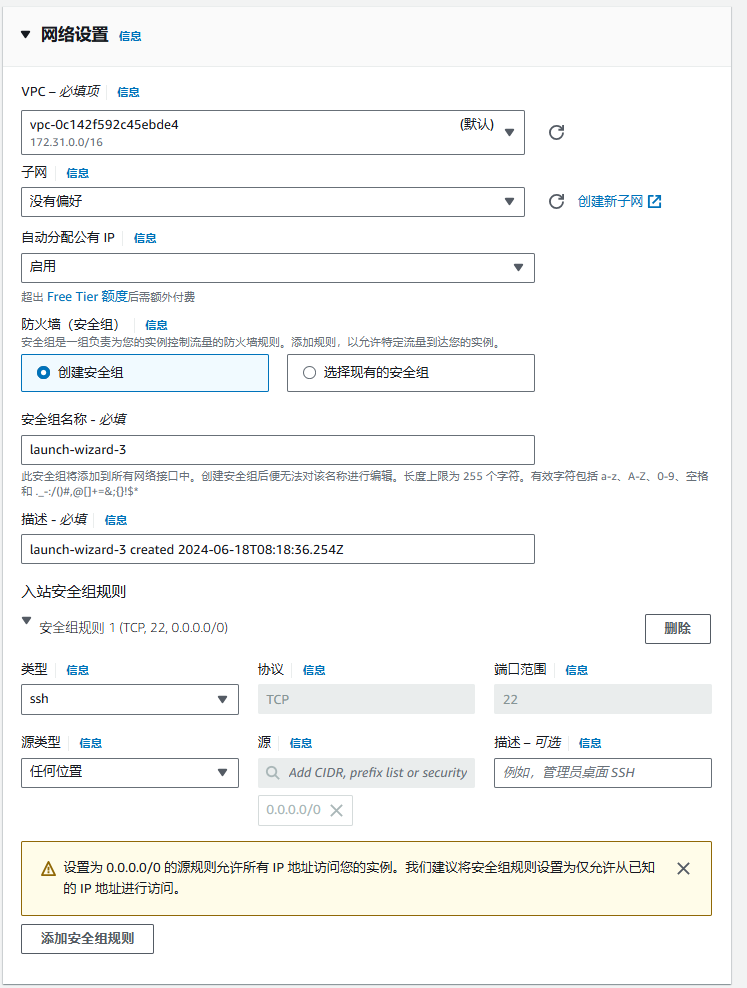
Task: Click the refresh icon next to VPC dropdown
Action: [x=557, y=132]
